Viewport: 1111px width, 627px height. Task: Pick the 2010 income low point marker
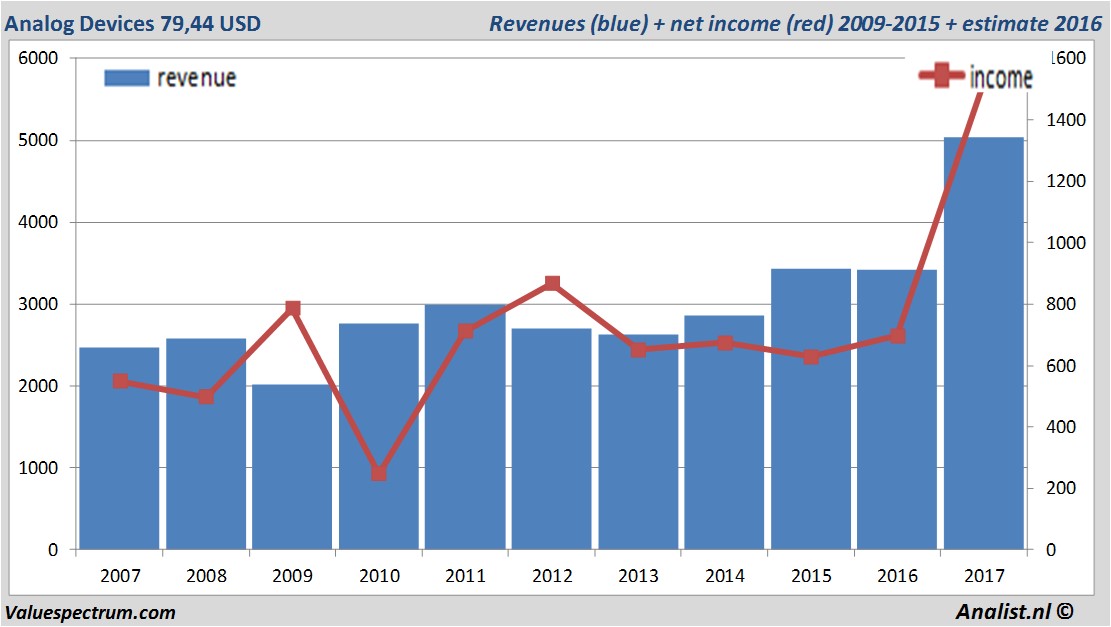click(x=379, y=473)
